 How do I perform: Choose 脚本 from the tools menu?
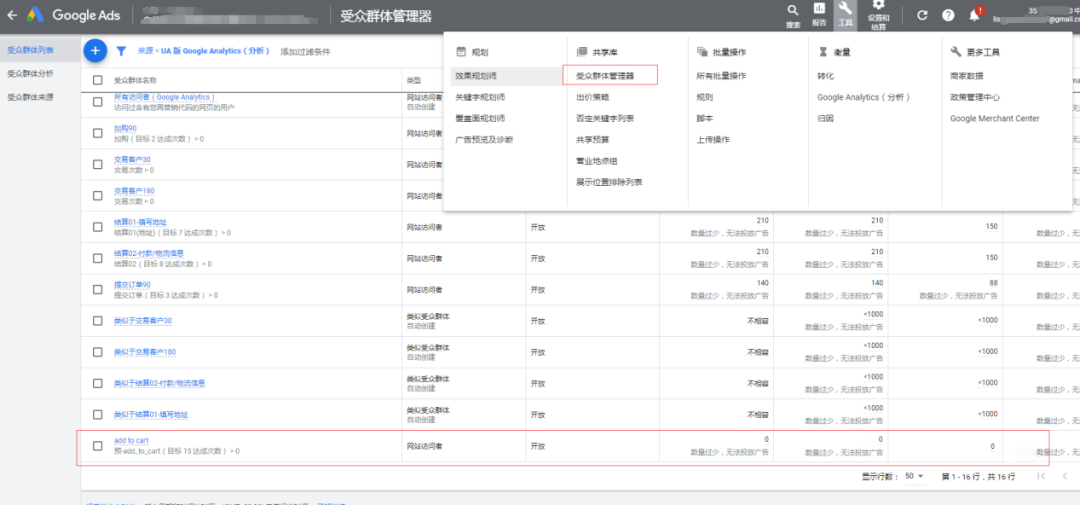pyautogui.click(x=705, y=118)
